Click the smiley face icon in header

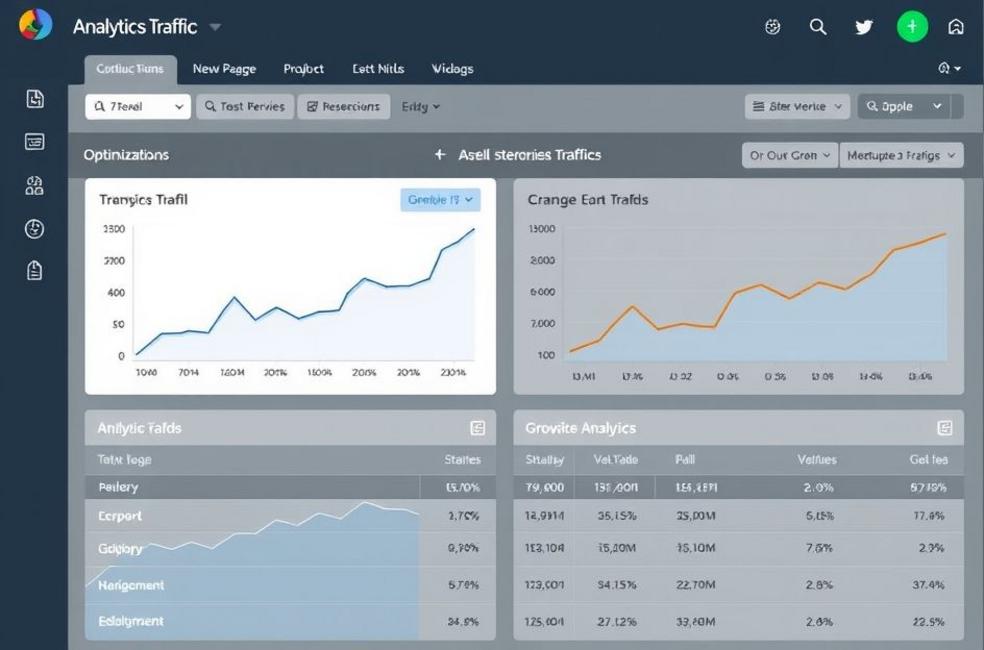[772, 27]
